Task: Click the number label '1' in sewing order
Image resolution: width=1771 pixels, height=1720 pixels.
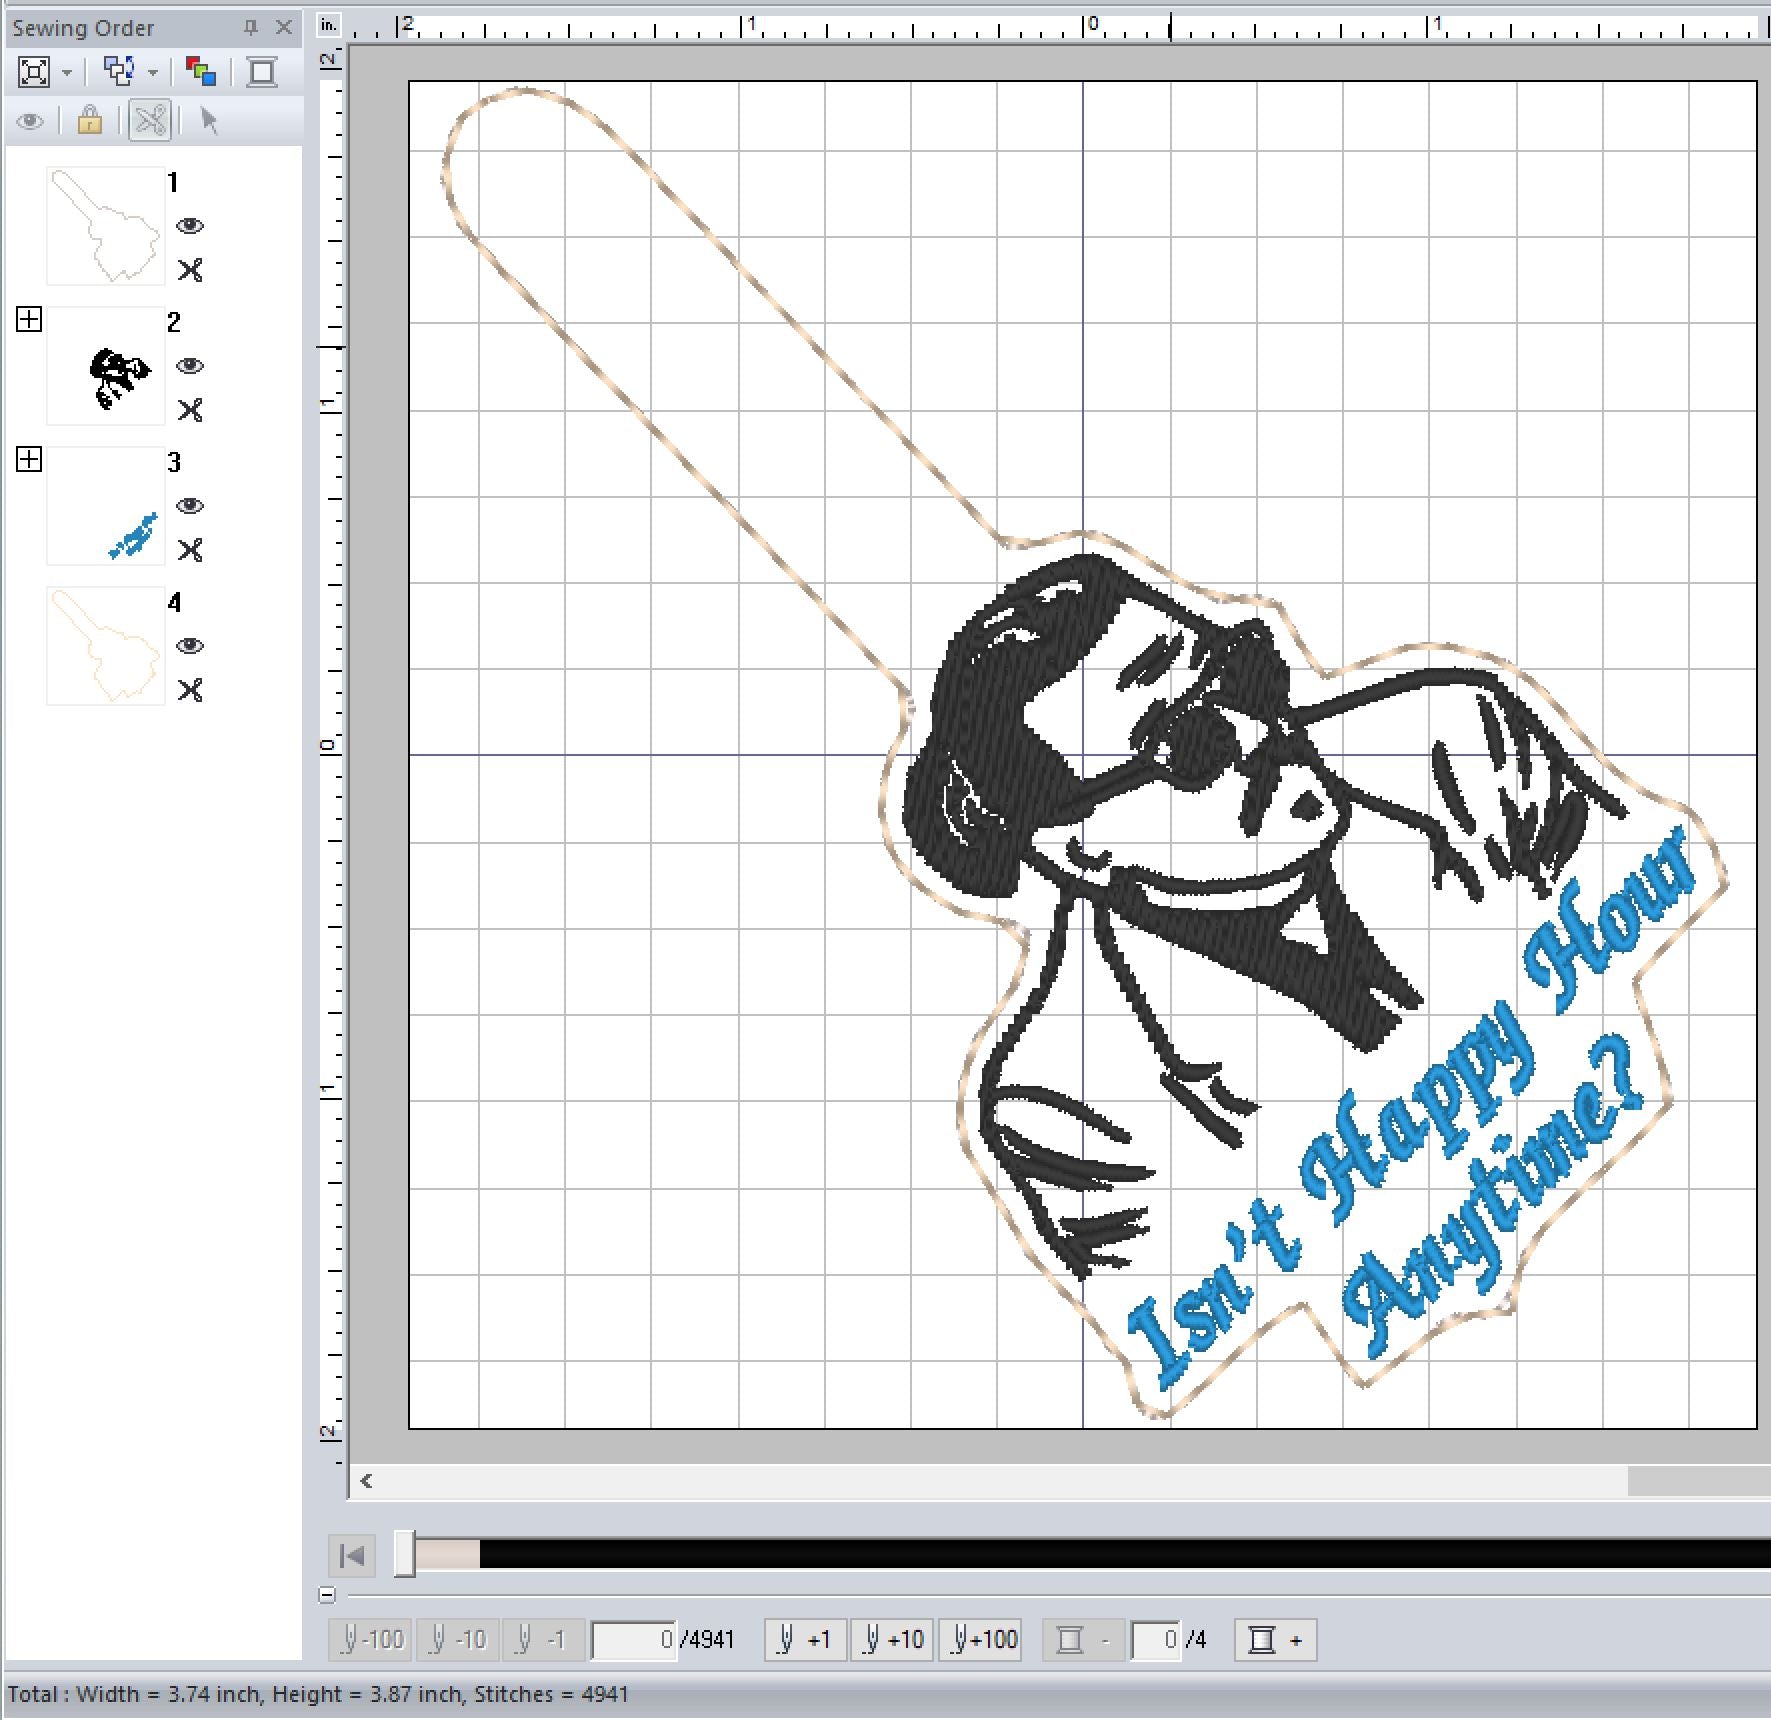Action: (x=173, y=182)
